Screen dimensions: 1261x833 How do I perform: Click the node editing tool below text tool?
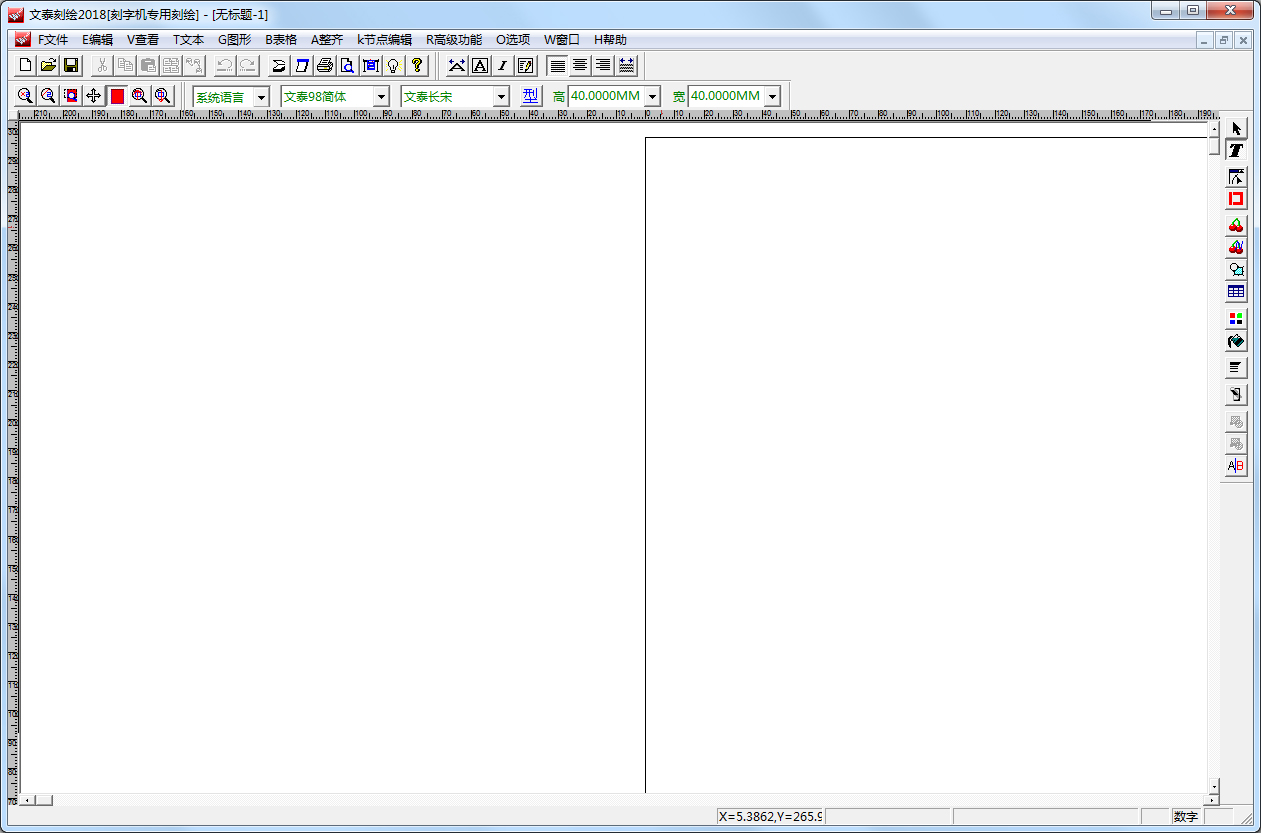[1236, 177]
